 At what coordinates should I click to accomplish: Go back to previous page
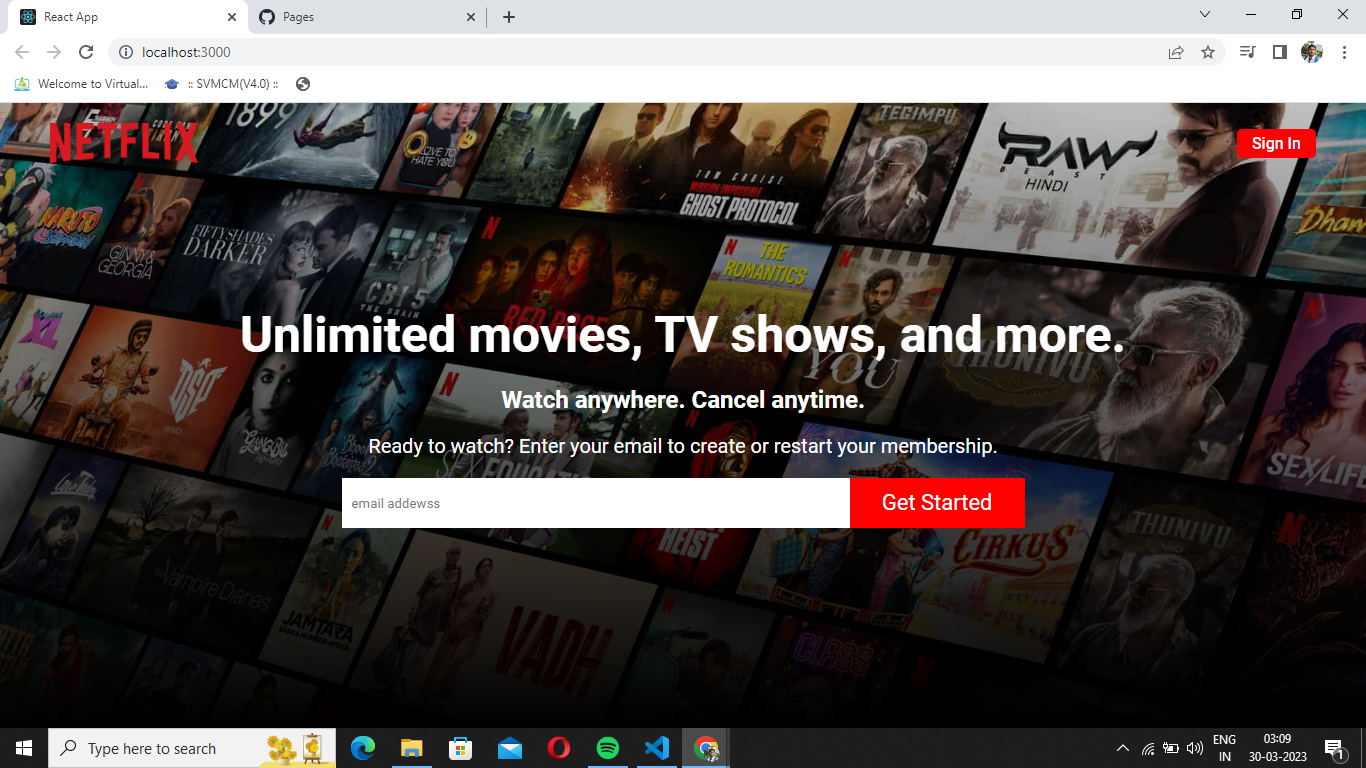click(x=22, y=52)
